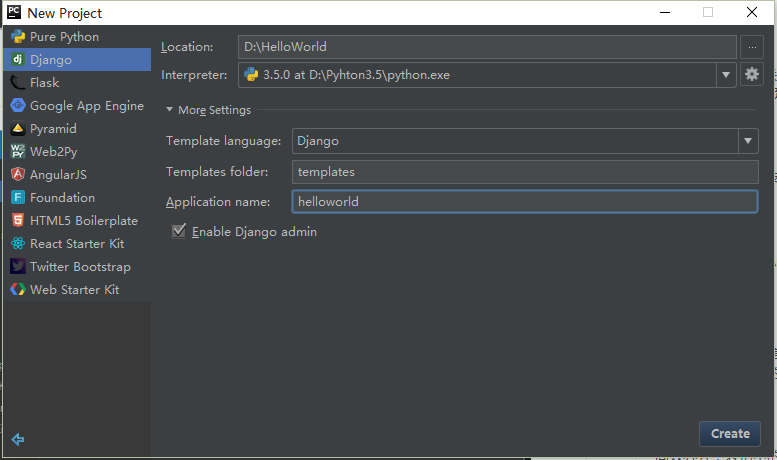
Task: Pick the Web Starter Kit project type
Action: (77, 289)
